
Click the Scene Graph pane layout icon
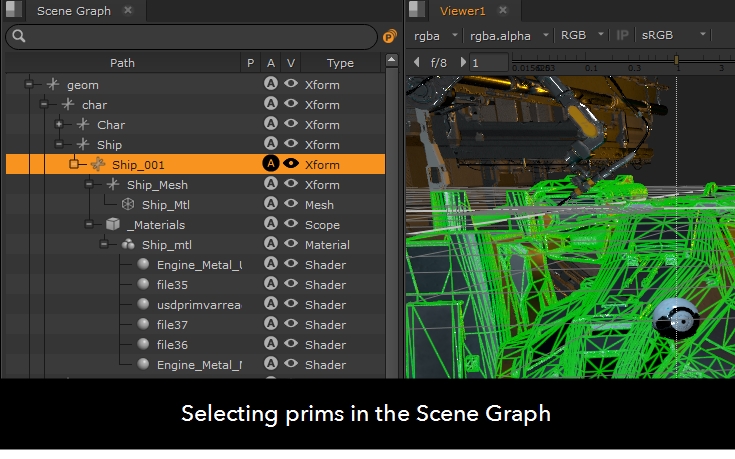click(x=12, y=10)
